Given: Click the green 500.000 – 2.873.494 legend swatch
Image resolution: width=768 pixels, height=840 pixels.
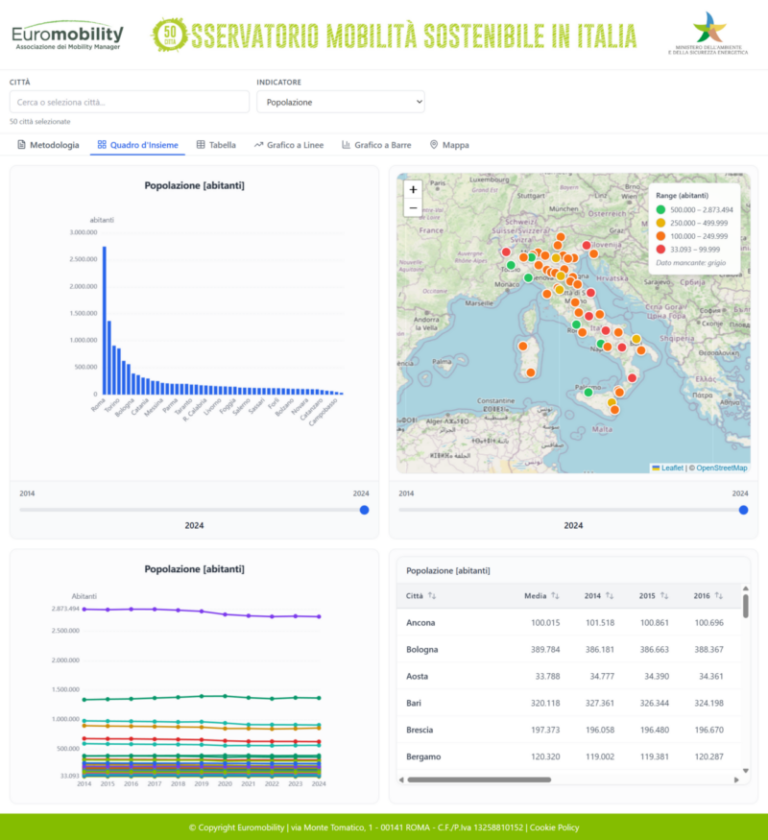Looking at the screenshot, I should (661, 209).
